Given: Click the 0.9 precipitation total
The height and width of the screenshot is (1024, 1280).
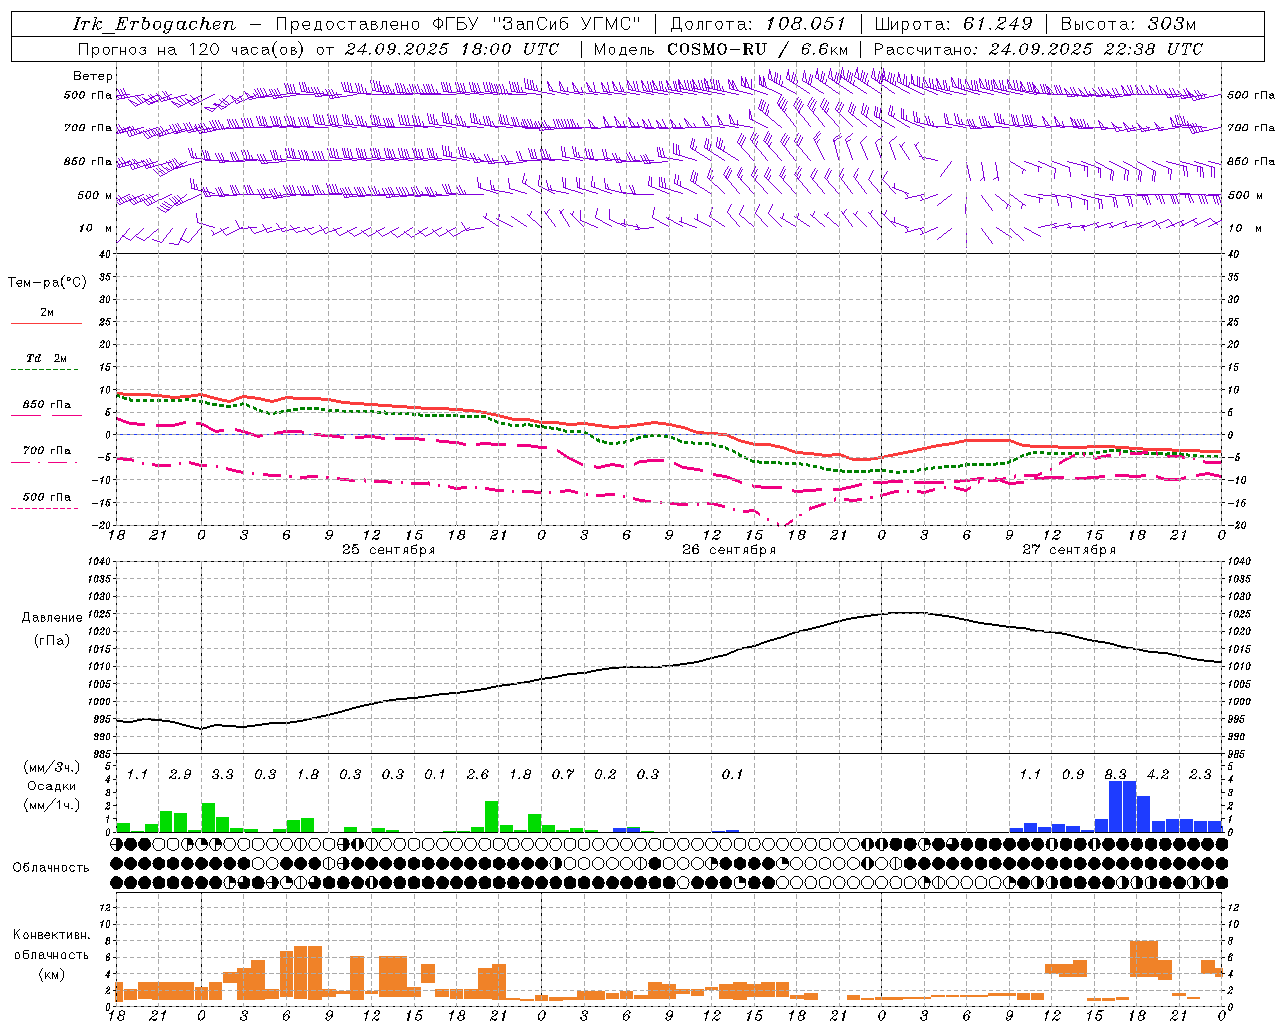Looking at the screenshot, I should click(x=1073, y=774).
